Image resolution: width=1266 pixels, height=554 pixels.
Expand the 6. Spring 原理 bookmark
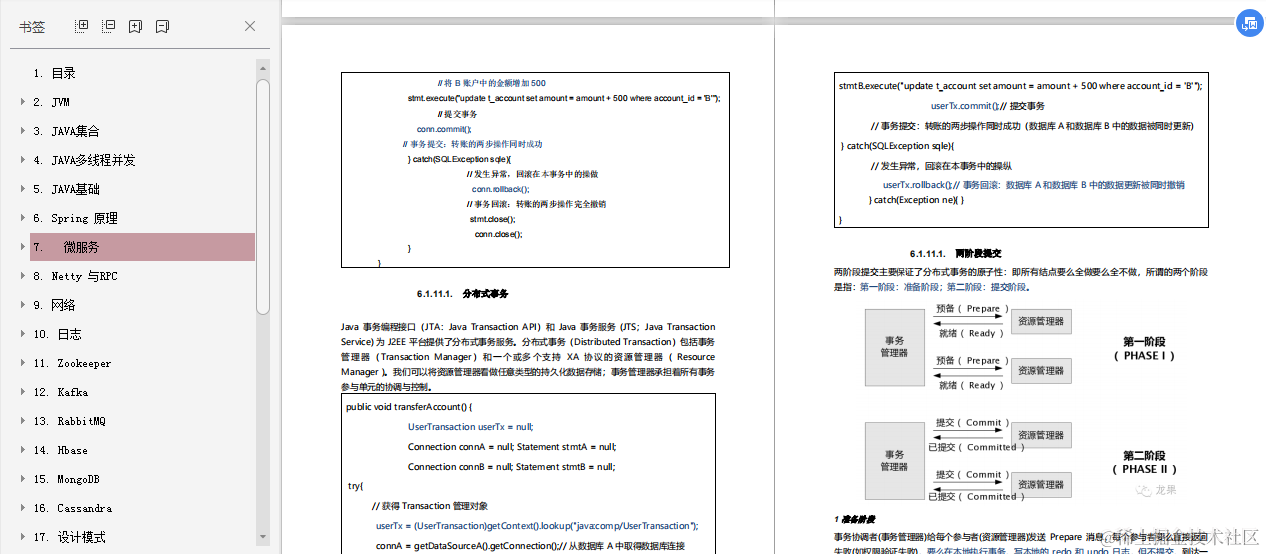tap(23, 218)
